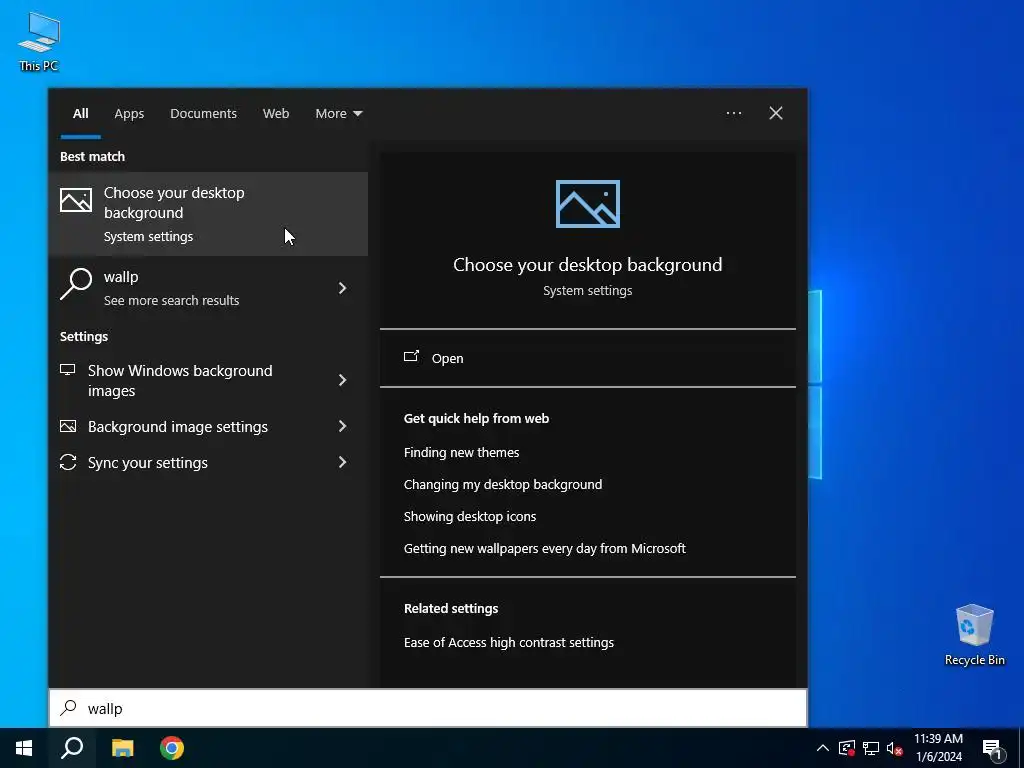Click the Open icon in preview pane
Viewport: 1024px width, 768px height.
tap(411, 357)
